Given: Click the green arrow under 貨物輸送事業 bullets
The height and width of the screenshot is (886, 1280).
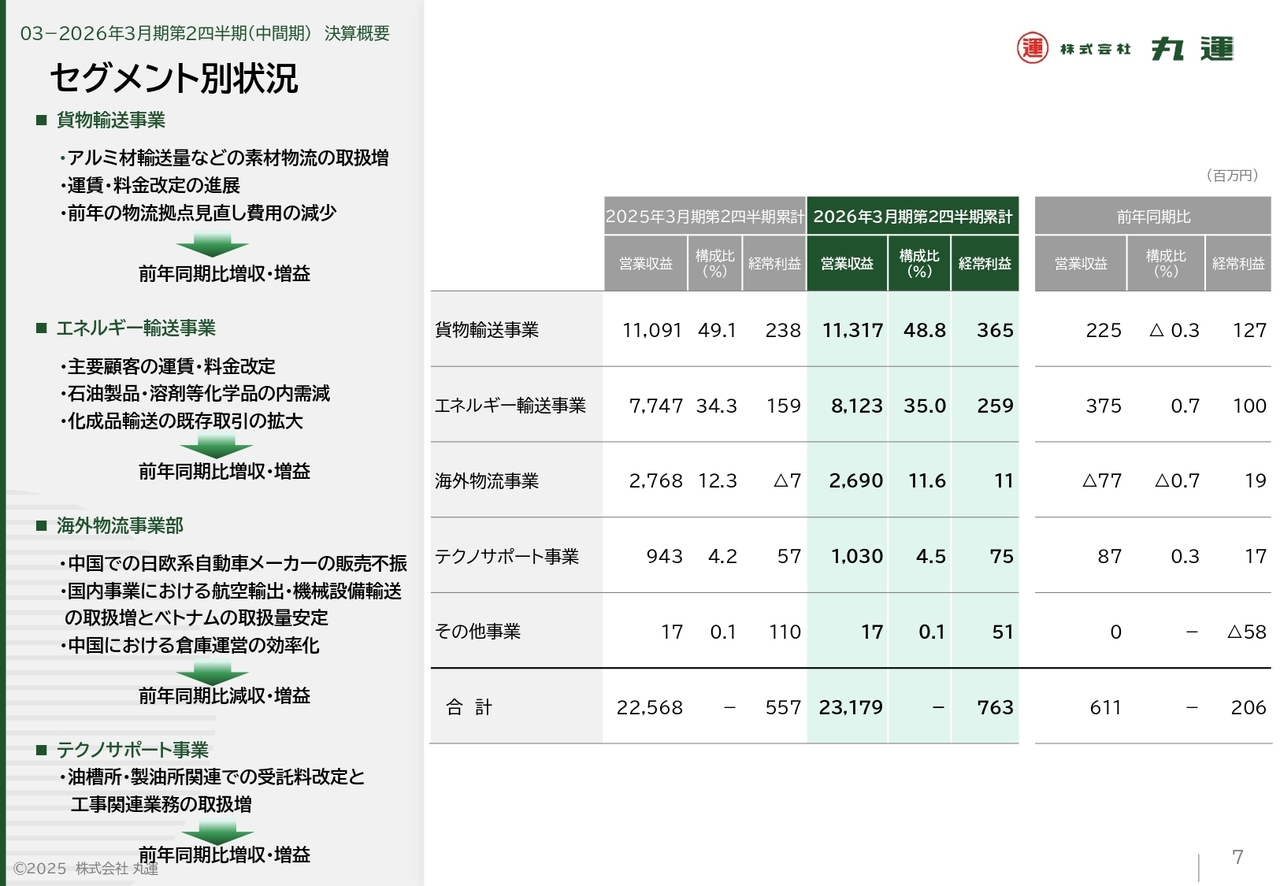Looking at the screenshot, I should [x=212, y=244].
